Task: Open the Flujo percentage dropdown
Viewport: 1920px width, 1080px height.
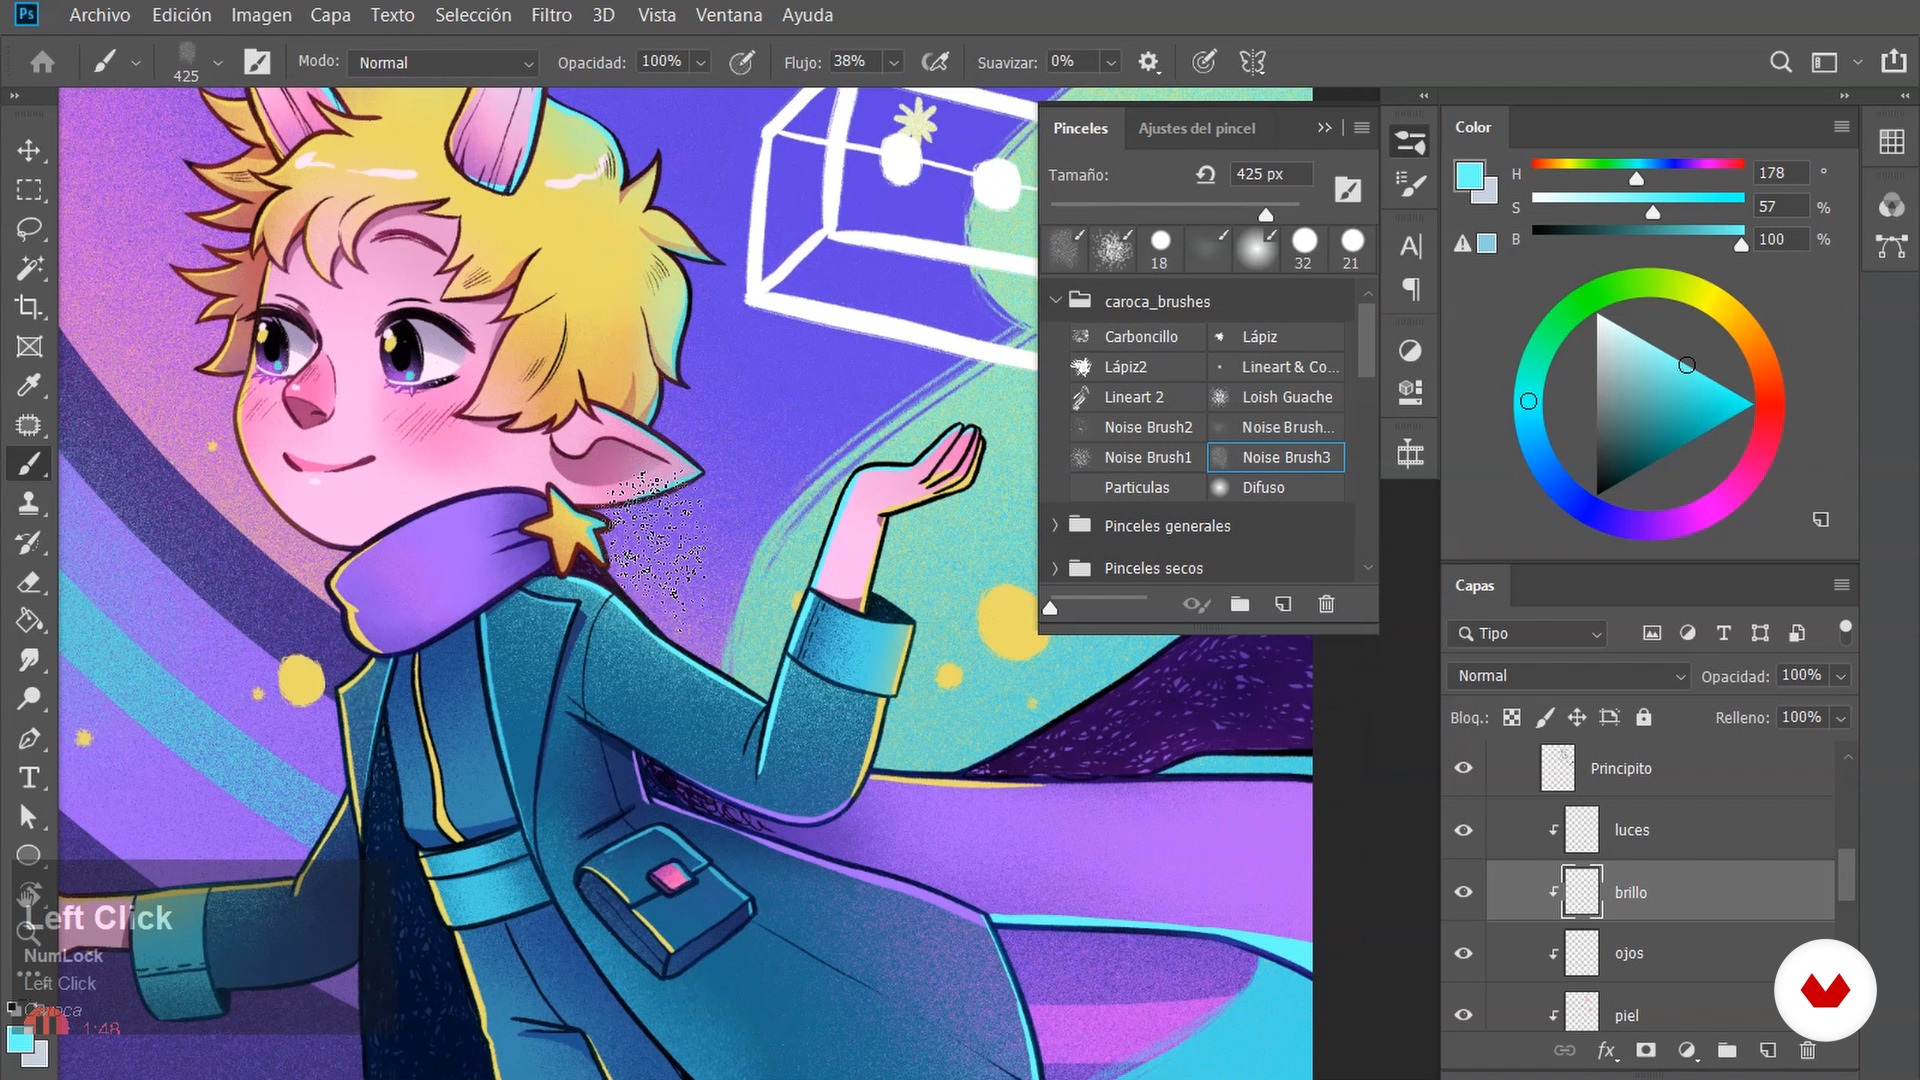Action: tap(894, 62)
